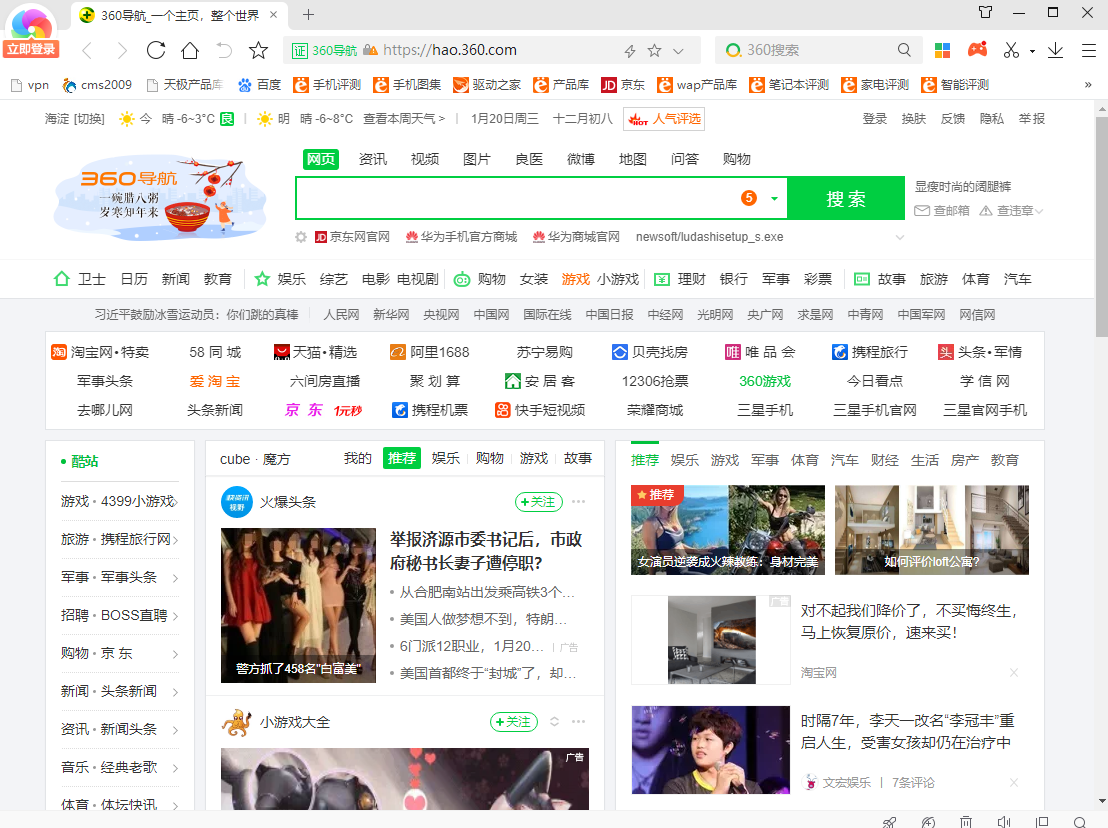
Task: Open the 百度 bookmark
Action: coord(259,85)
